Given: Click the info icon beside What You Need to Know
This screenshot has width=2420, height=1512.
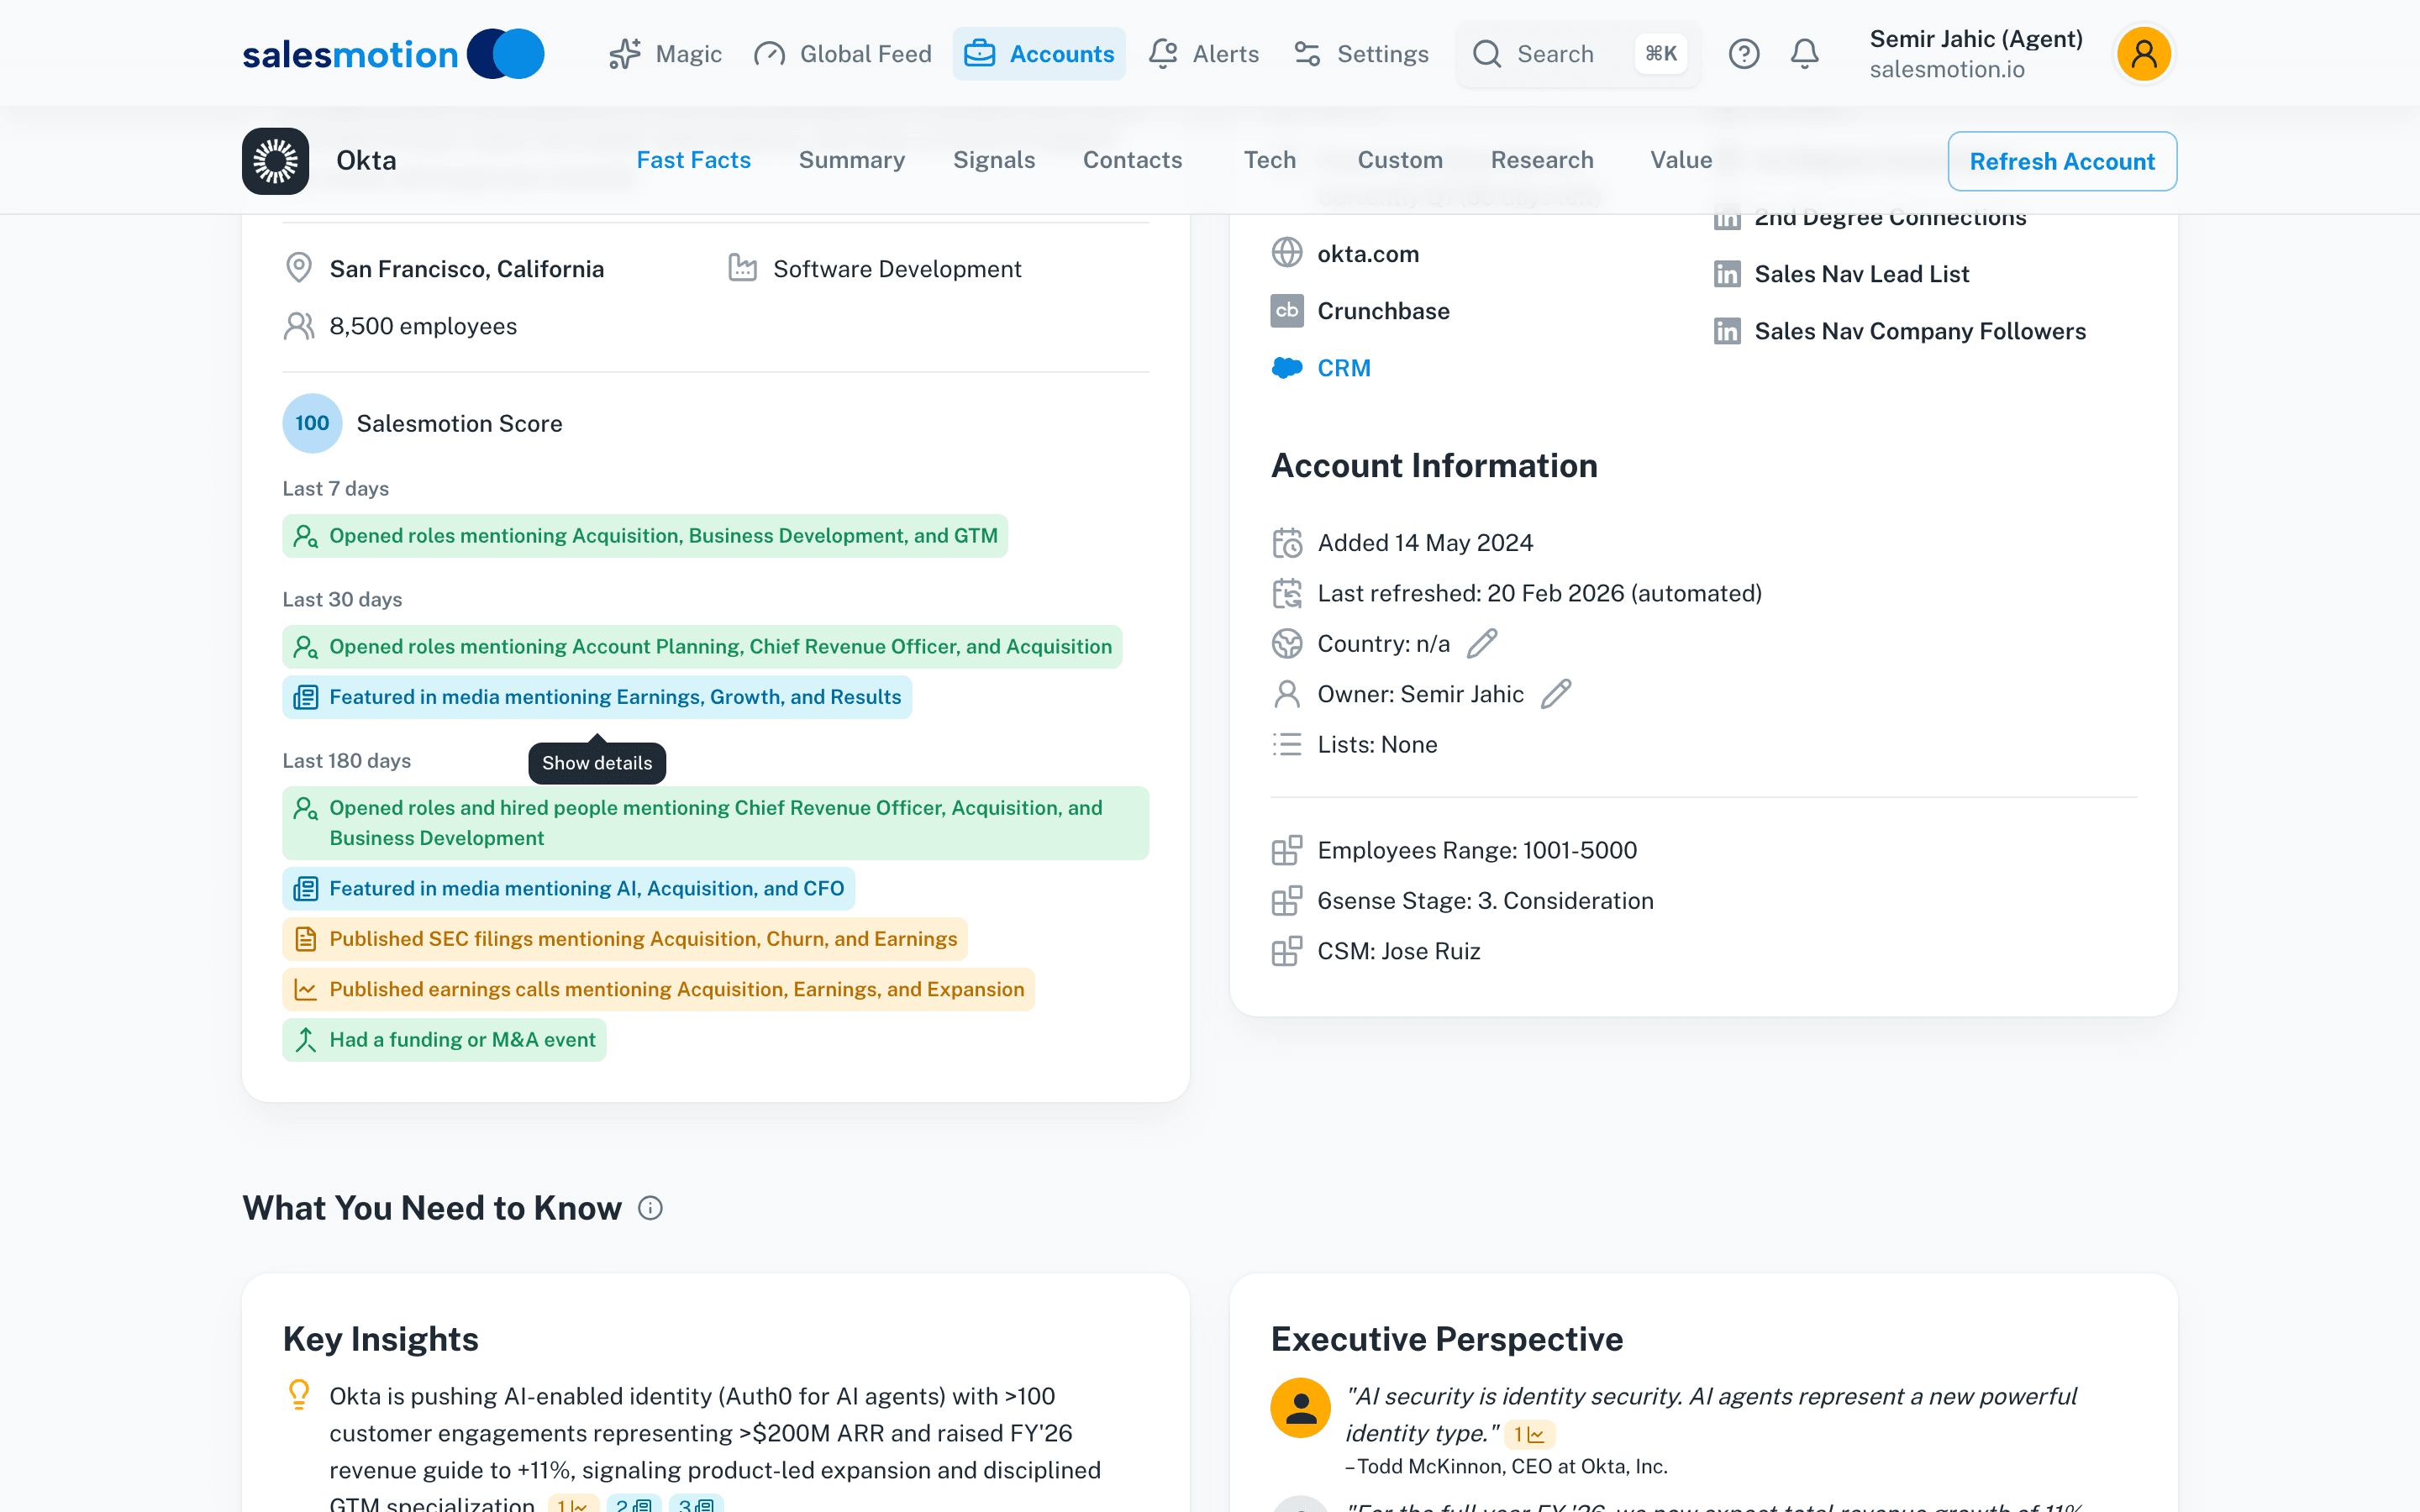Looking at the screenshot, I should coord(650,1208).
